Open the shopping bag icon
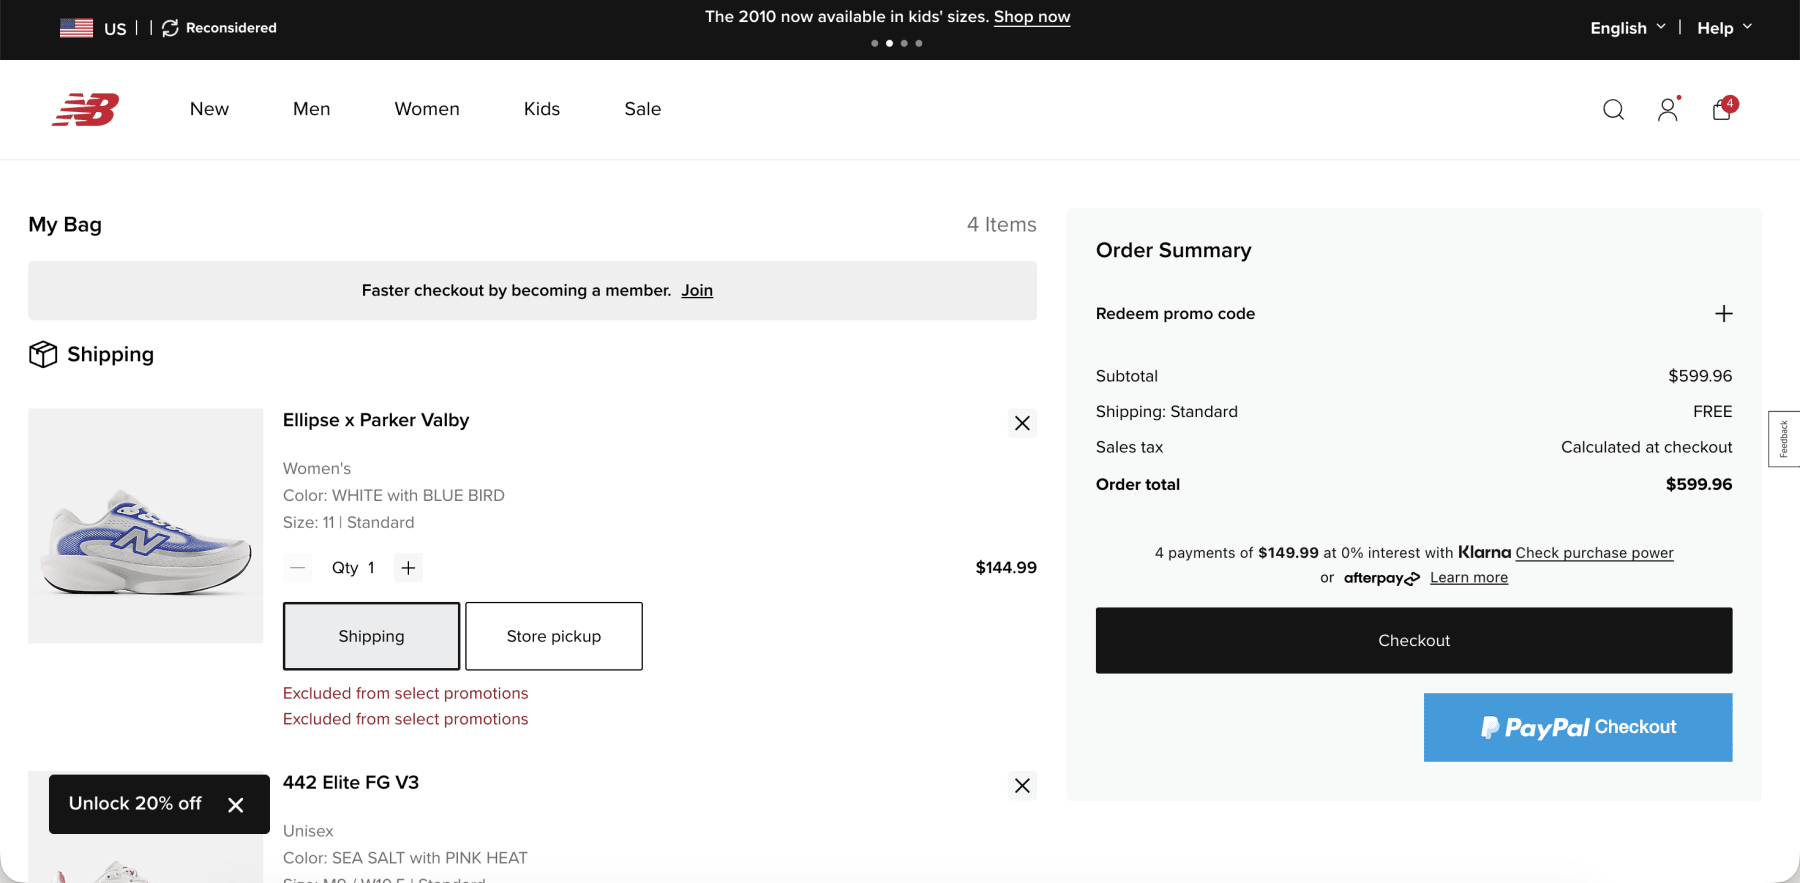 coord(1722,109)
